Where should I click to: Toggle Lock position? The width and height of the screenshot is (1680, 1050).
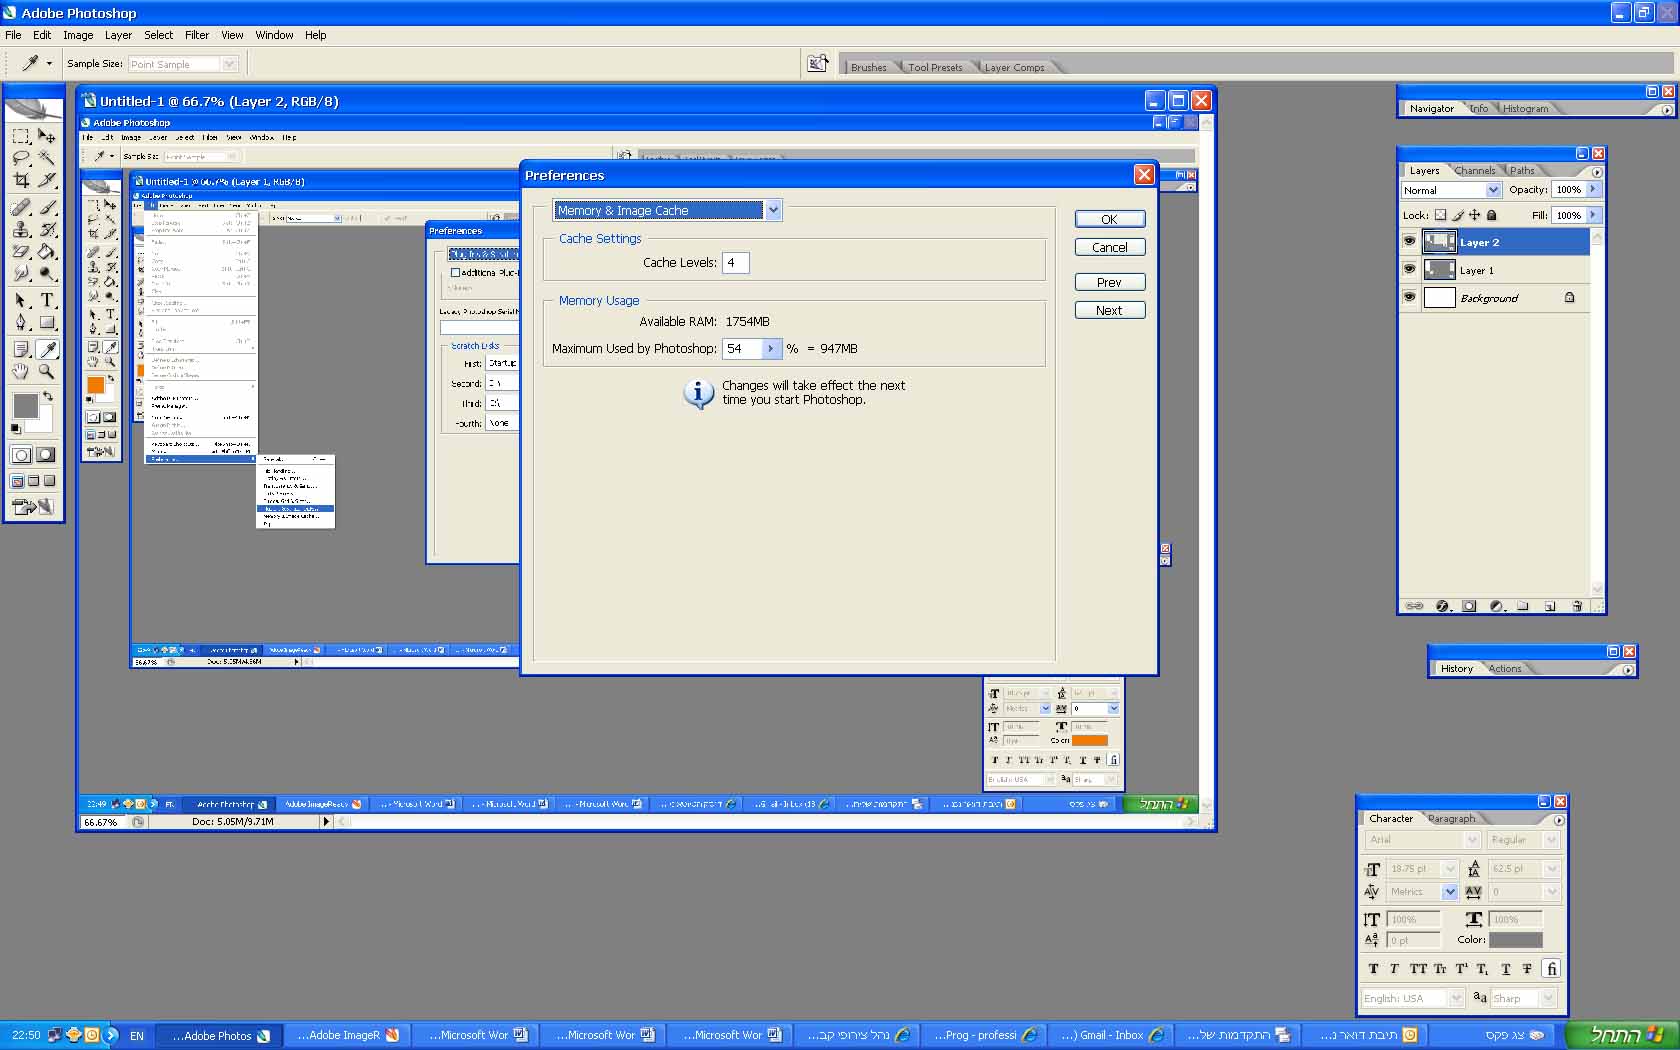(1474, 215)
